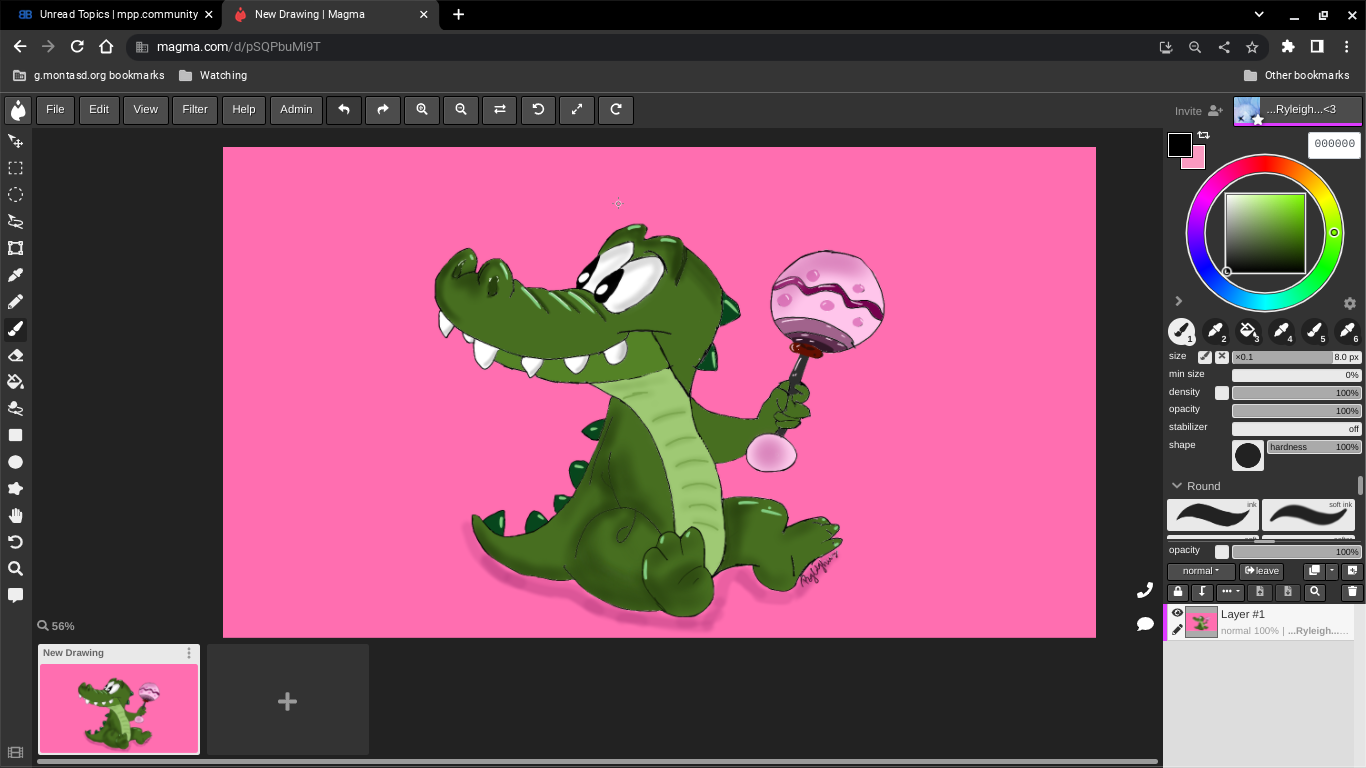Open the View menu
The height and width of the screenshot is (768, 1366).
[x=145, y=110]
